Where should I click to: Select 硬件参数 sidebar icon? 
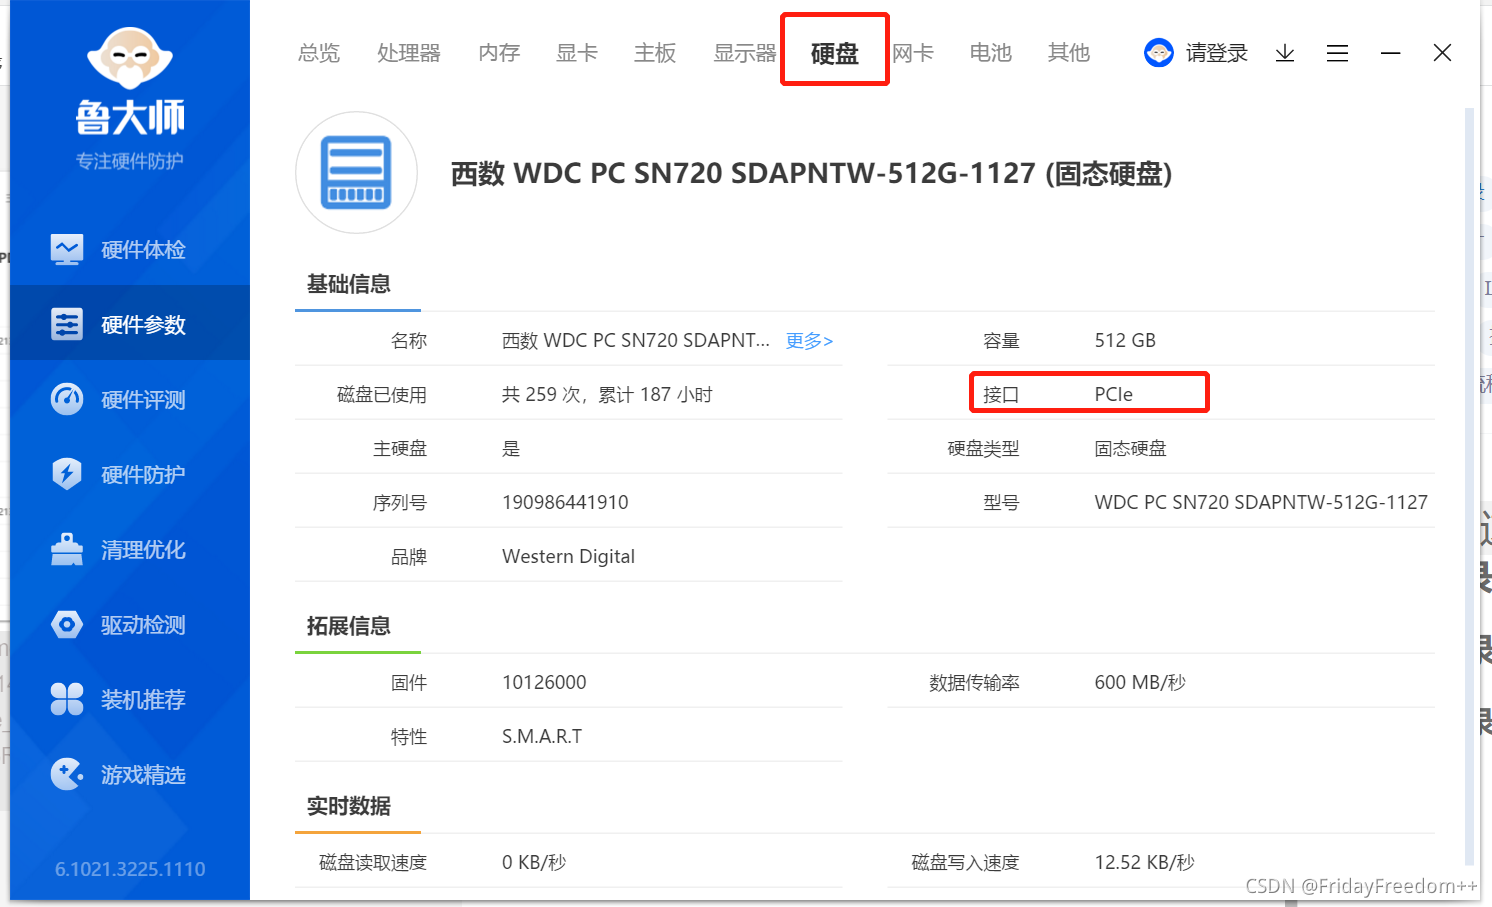[x=67, y=324]
